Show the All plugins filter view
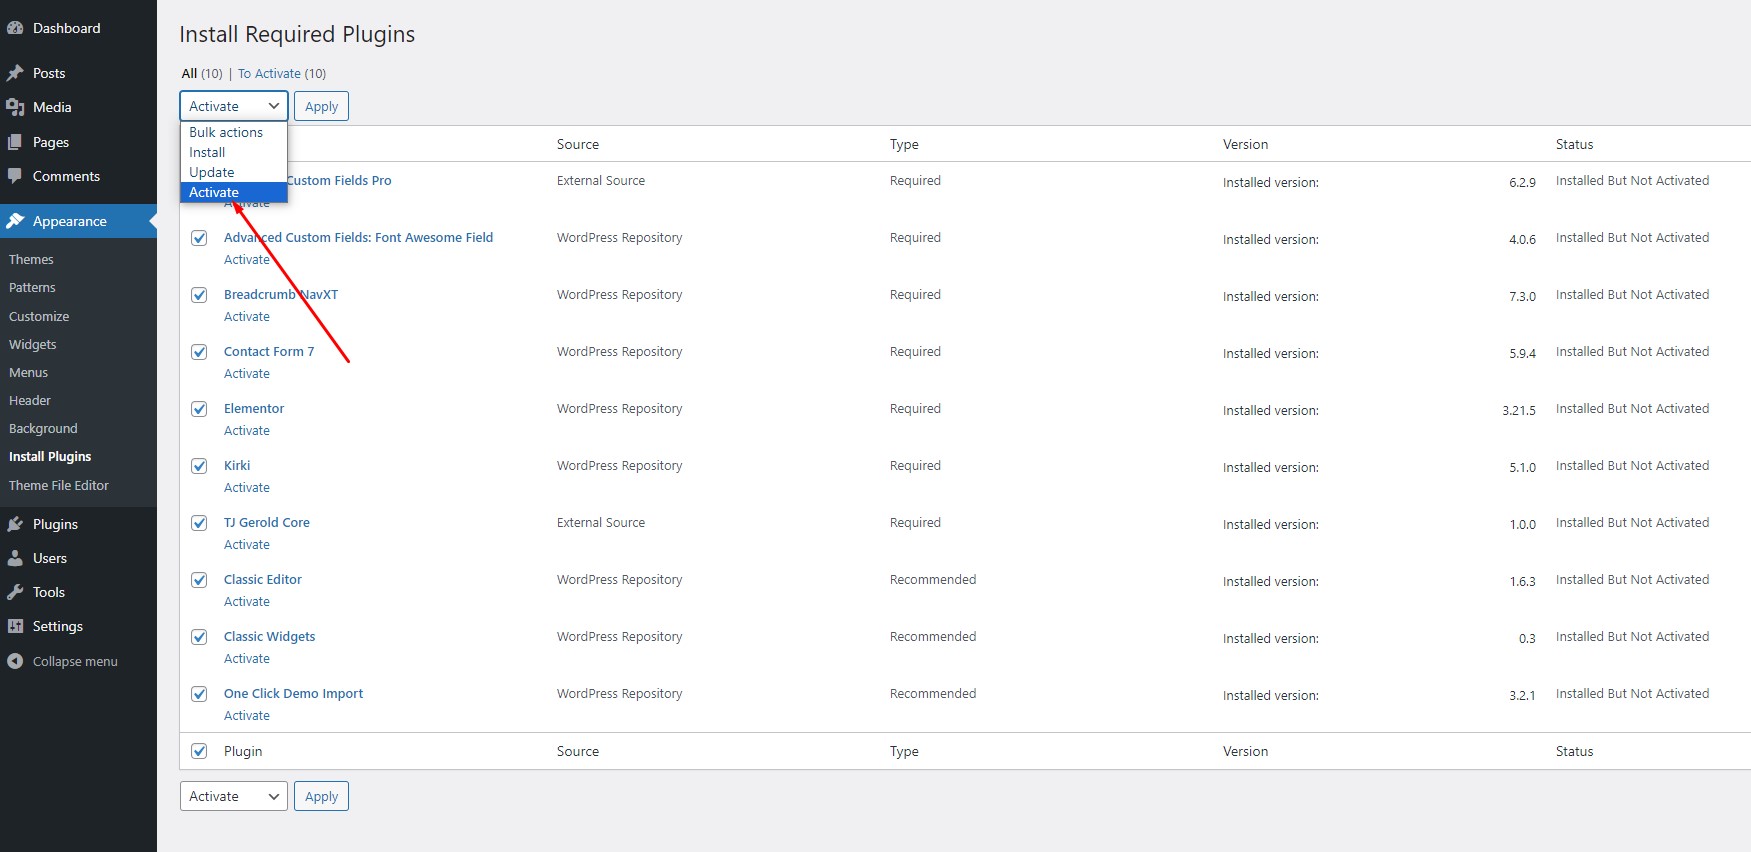Image resolution: width=1751 pixels, height=852 pixels. 189,73
